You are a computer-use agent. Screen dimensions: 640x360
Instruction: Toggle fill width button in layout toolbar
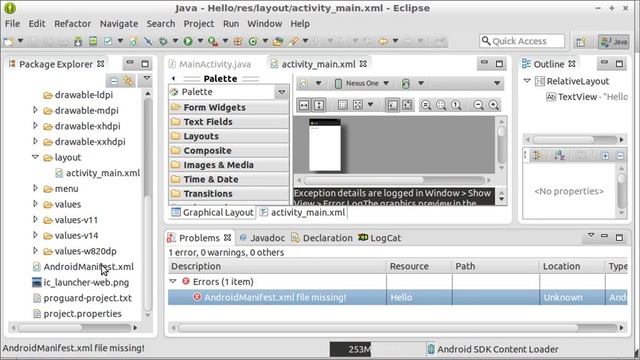point(304,105)
